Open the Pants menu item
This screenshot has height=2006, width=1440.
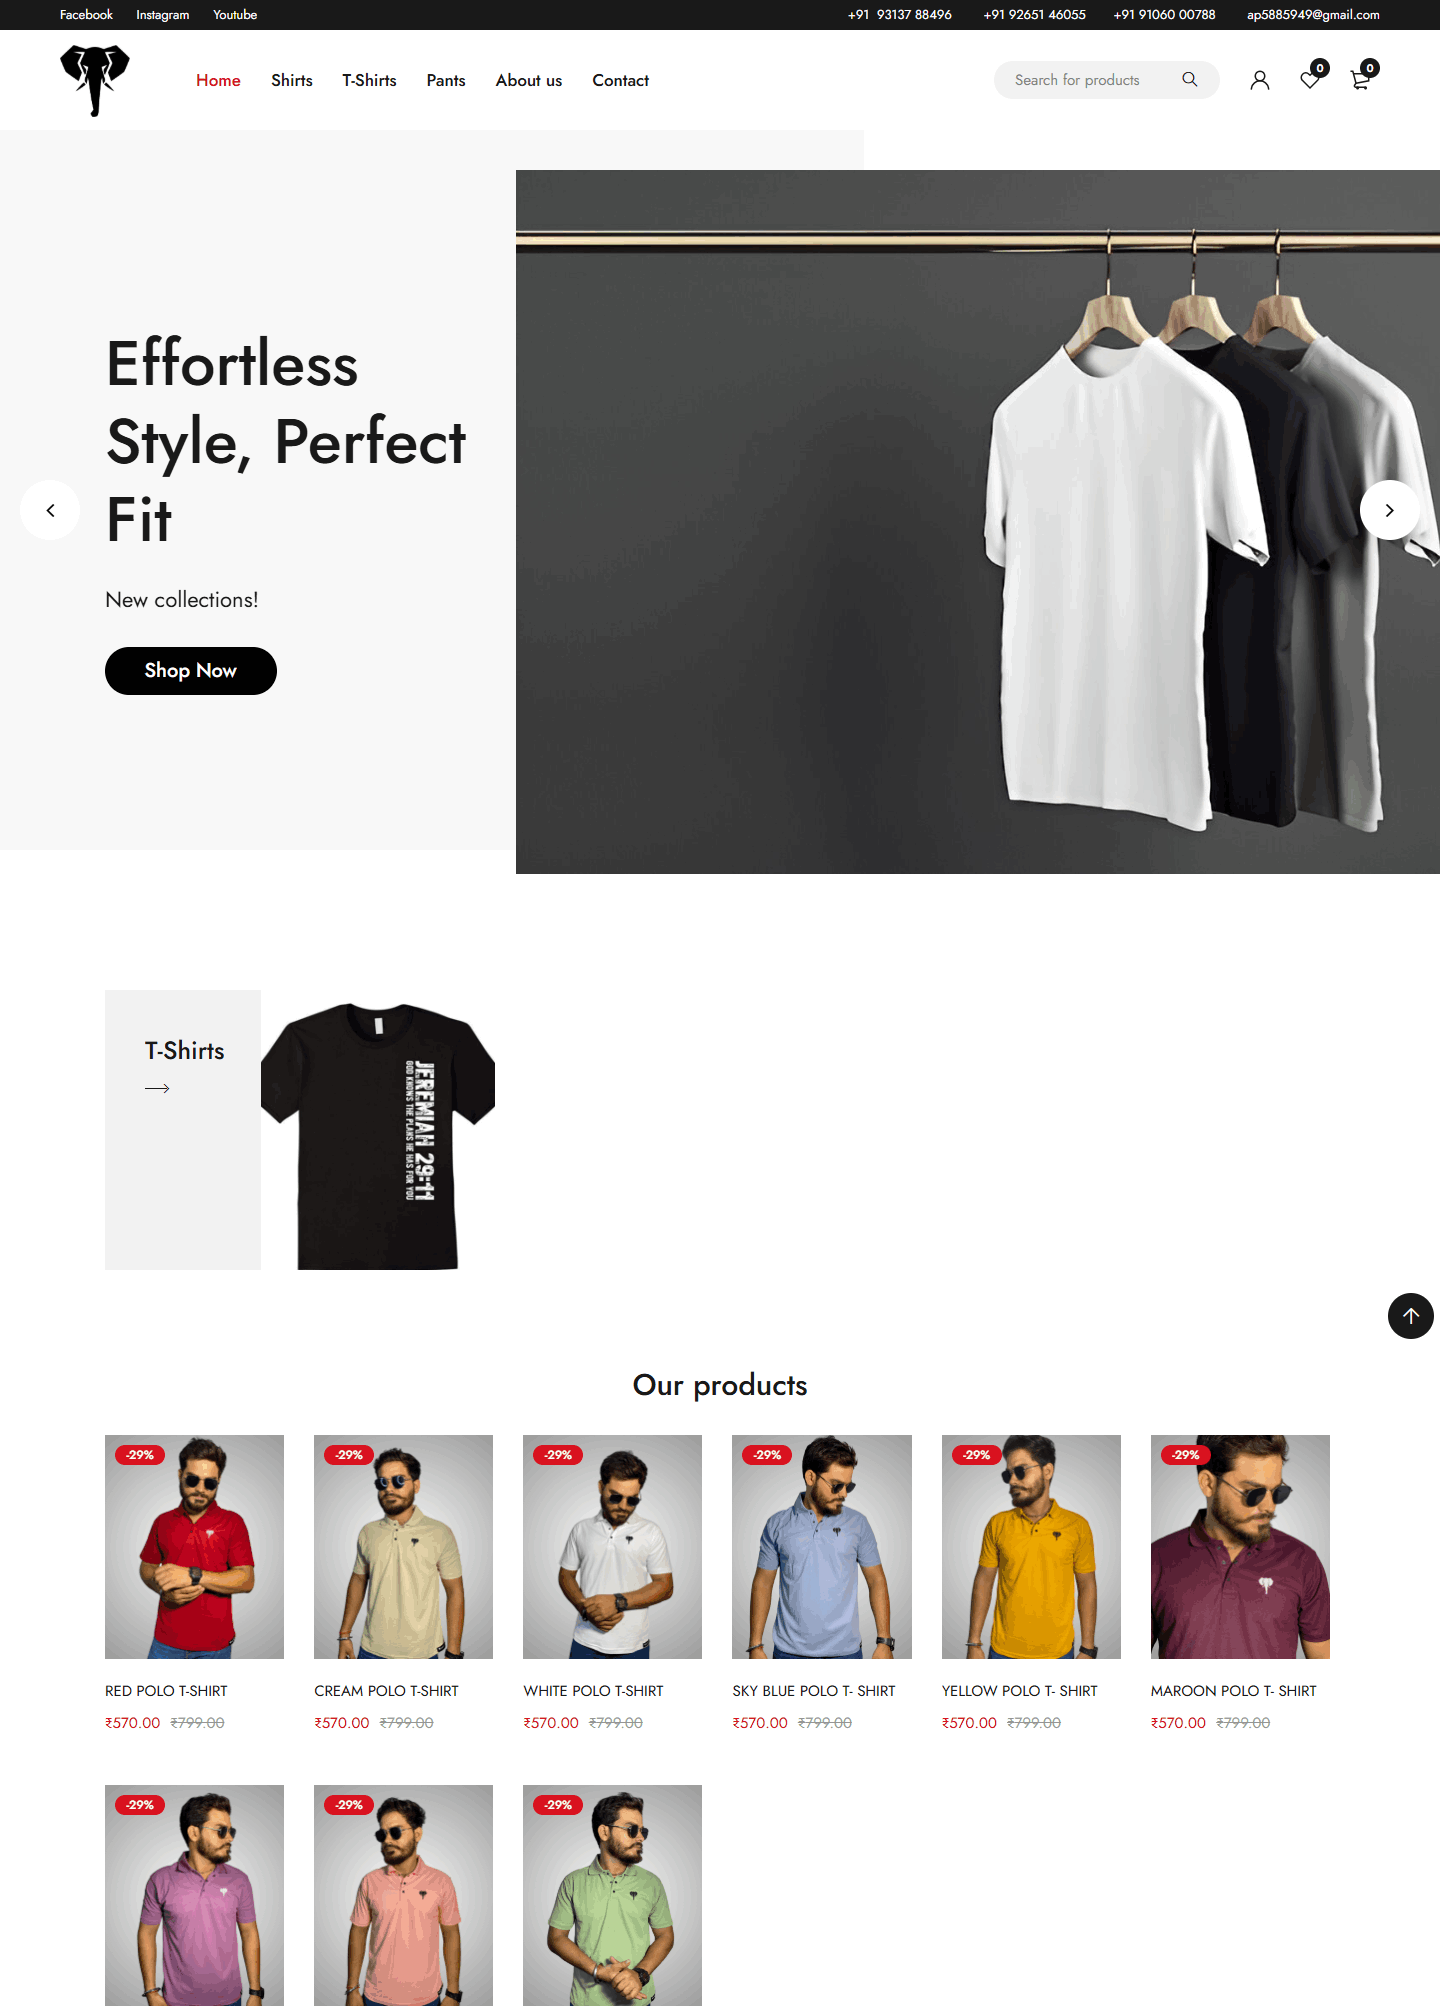tap(446, 80)
